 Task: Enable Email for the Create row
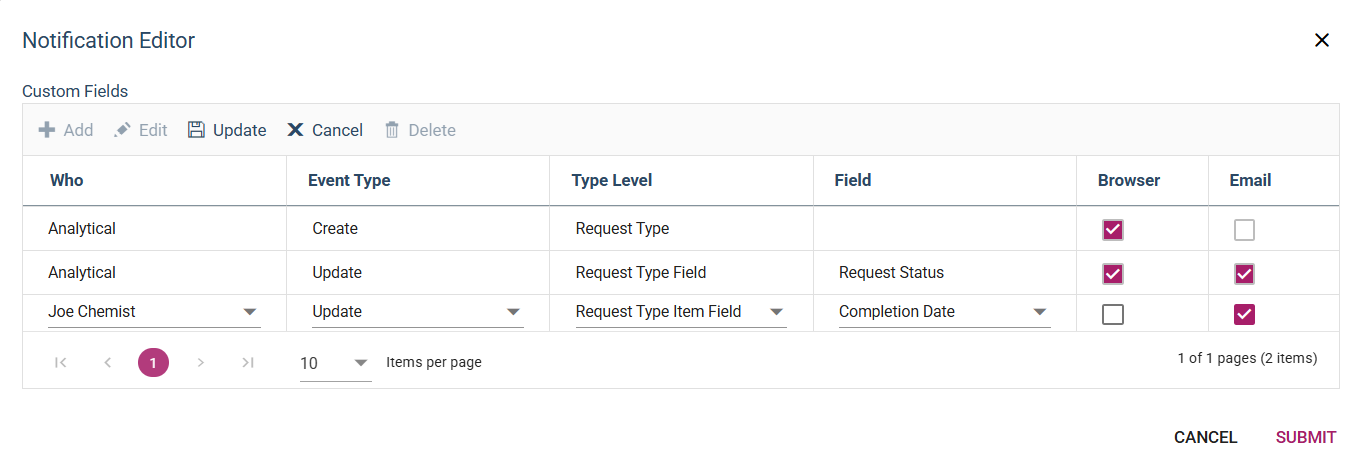(x=1244, y=230)
